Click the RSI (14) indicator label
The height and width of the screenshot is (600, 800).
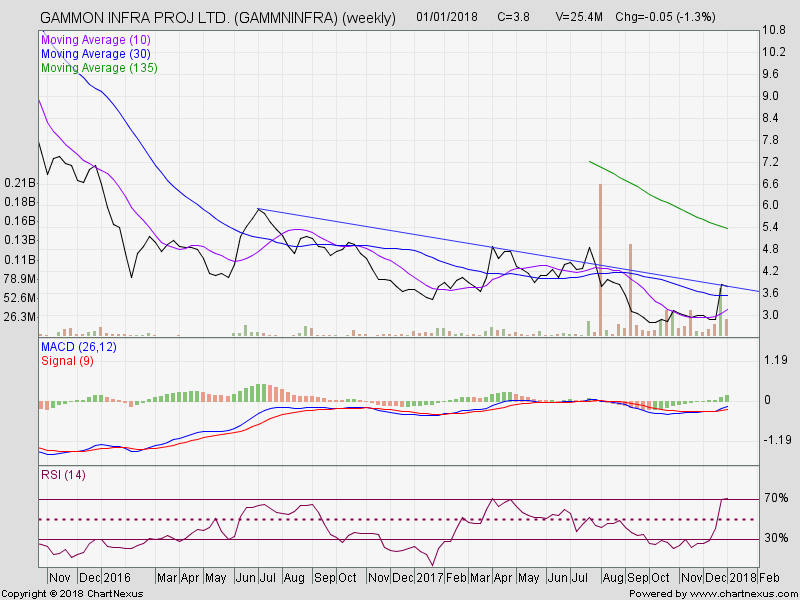[x=63, y=475]
